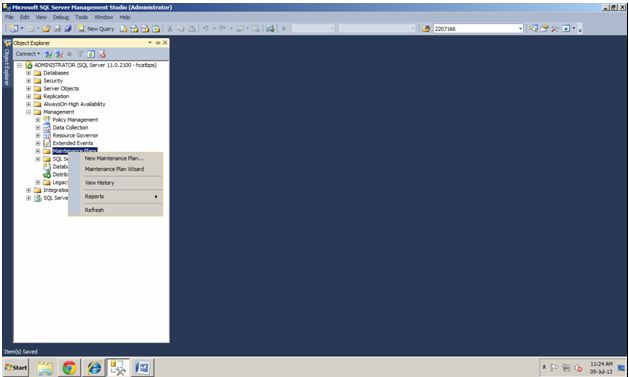Click the Object Explorer vertical side tab

[7, 63]
